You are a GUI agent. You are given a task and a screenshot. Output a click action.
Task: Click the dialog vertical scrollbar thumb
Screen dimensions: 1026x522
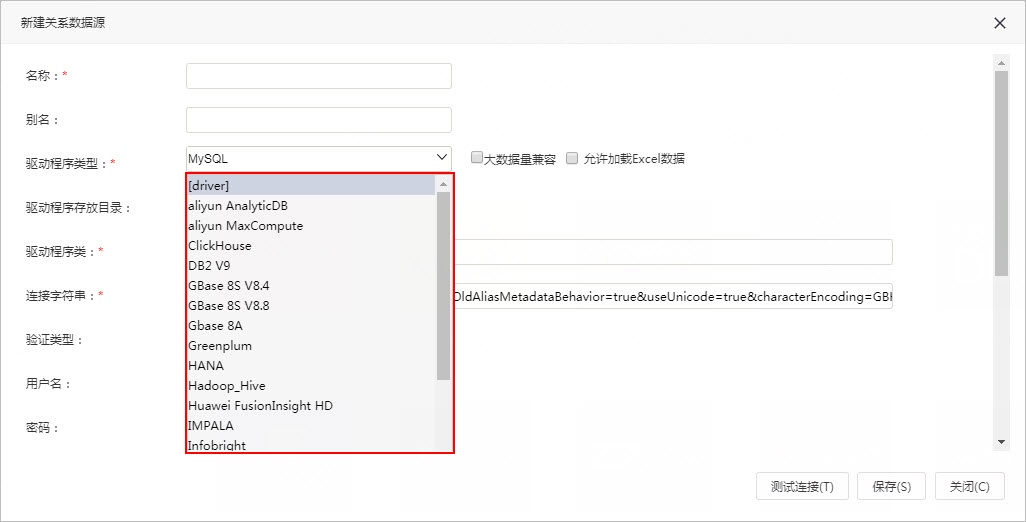point(1001,173)
